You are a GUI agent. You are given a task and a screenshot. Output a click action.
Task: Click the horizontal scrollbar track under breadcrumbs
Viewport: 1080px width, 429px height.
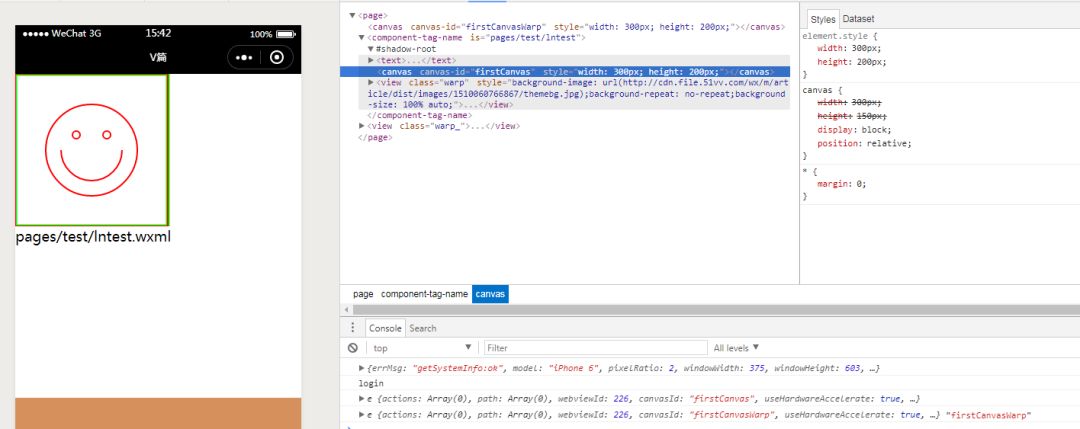(x=715, y=310)
